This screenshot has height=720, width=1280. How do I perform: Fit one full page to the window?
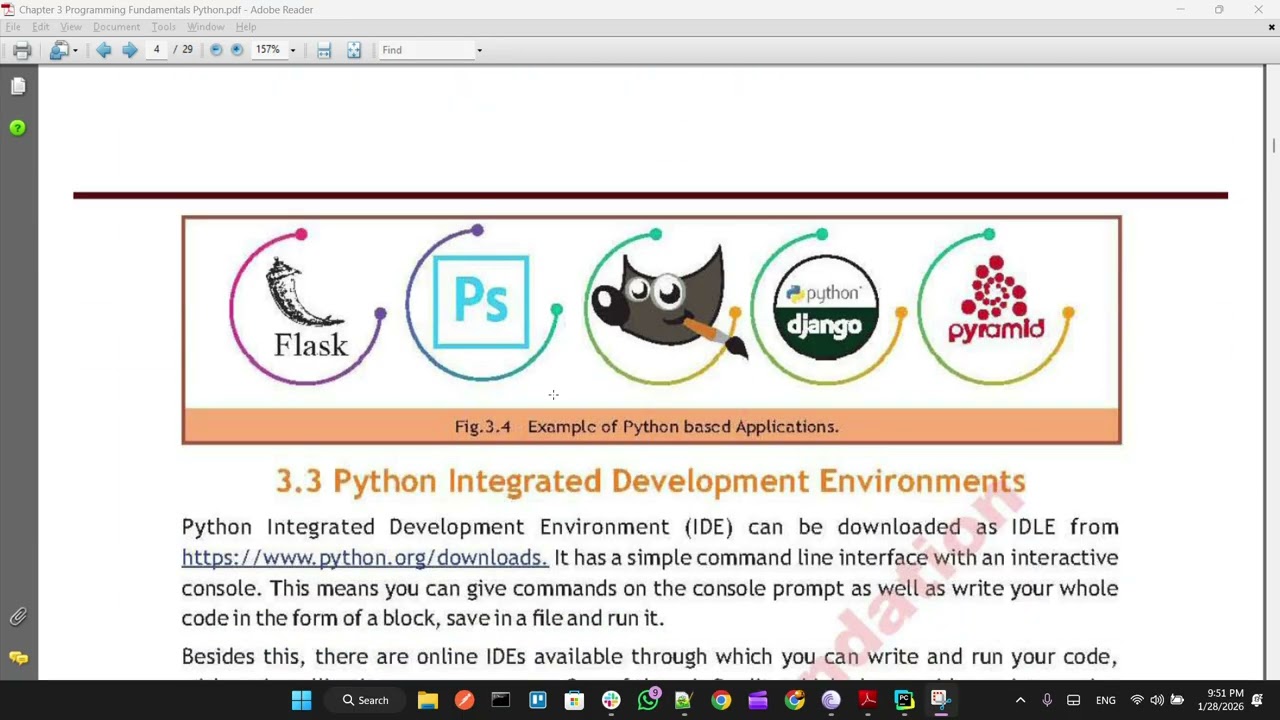(x=354, y=50)
